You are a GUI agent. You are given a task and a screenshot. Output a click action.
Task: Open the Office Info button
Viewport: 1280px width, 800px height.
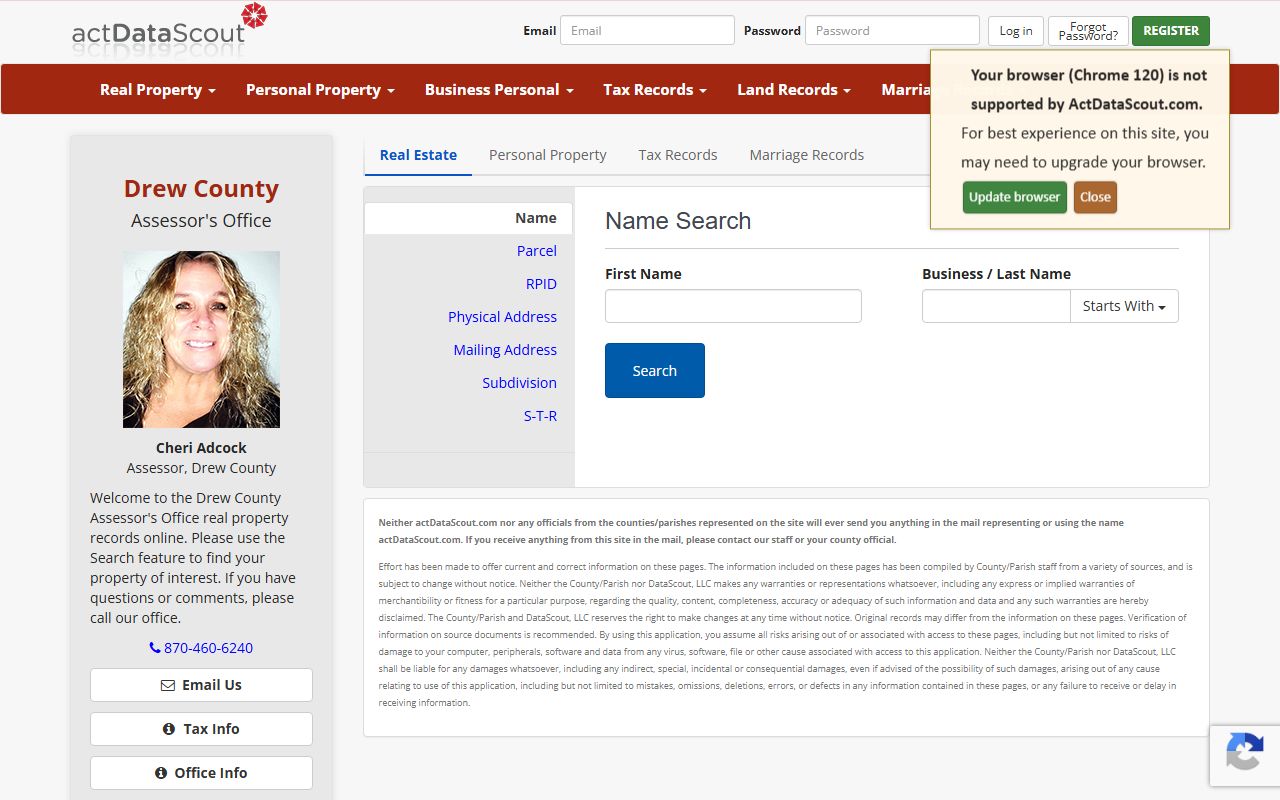pos(201,773)
